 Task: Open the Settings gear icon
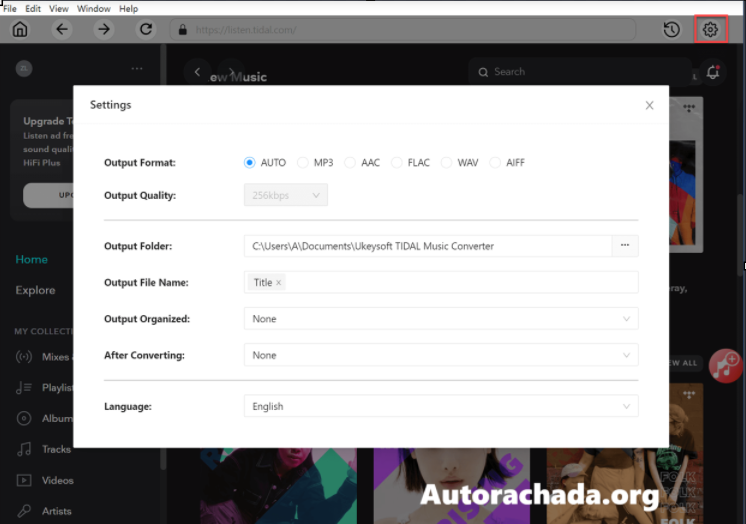[x=710, y=30]
